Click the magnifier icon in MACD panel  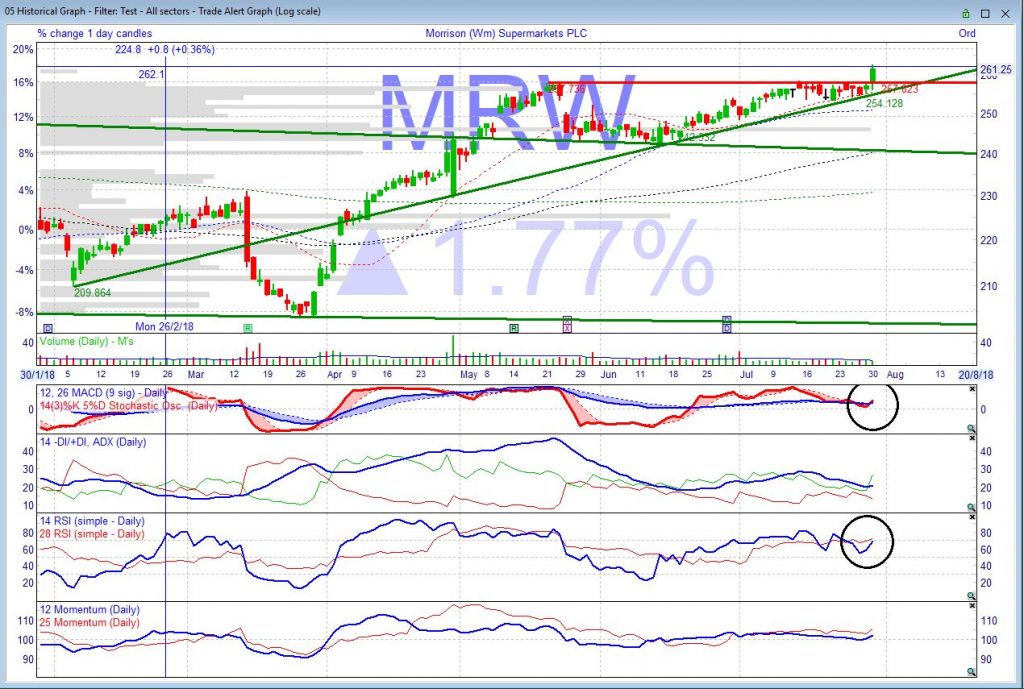point(971,428)
